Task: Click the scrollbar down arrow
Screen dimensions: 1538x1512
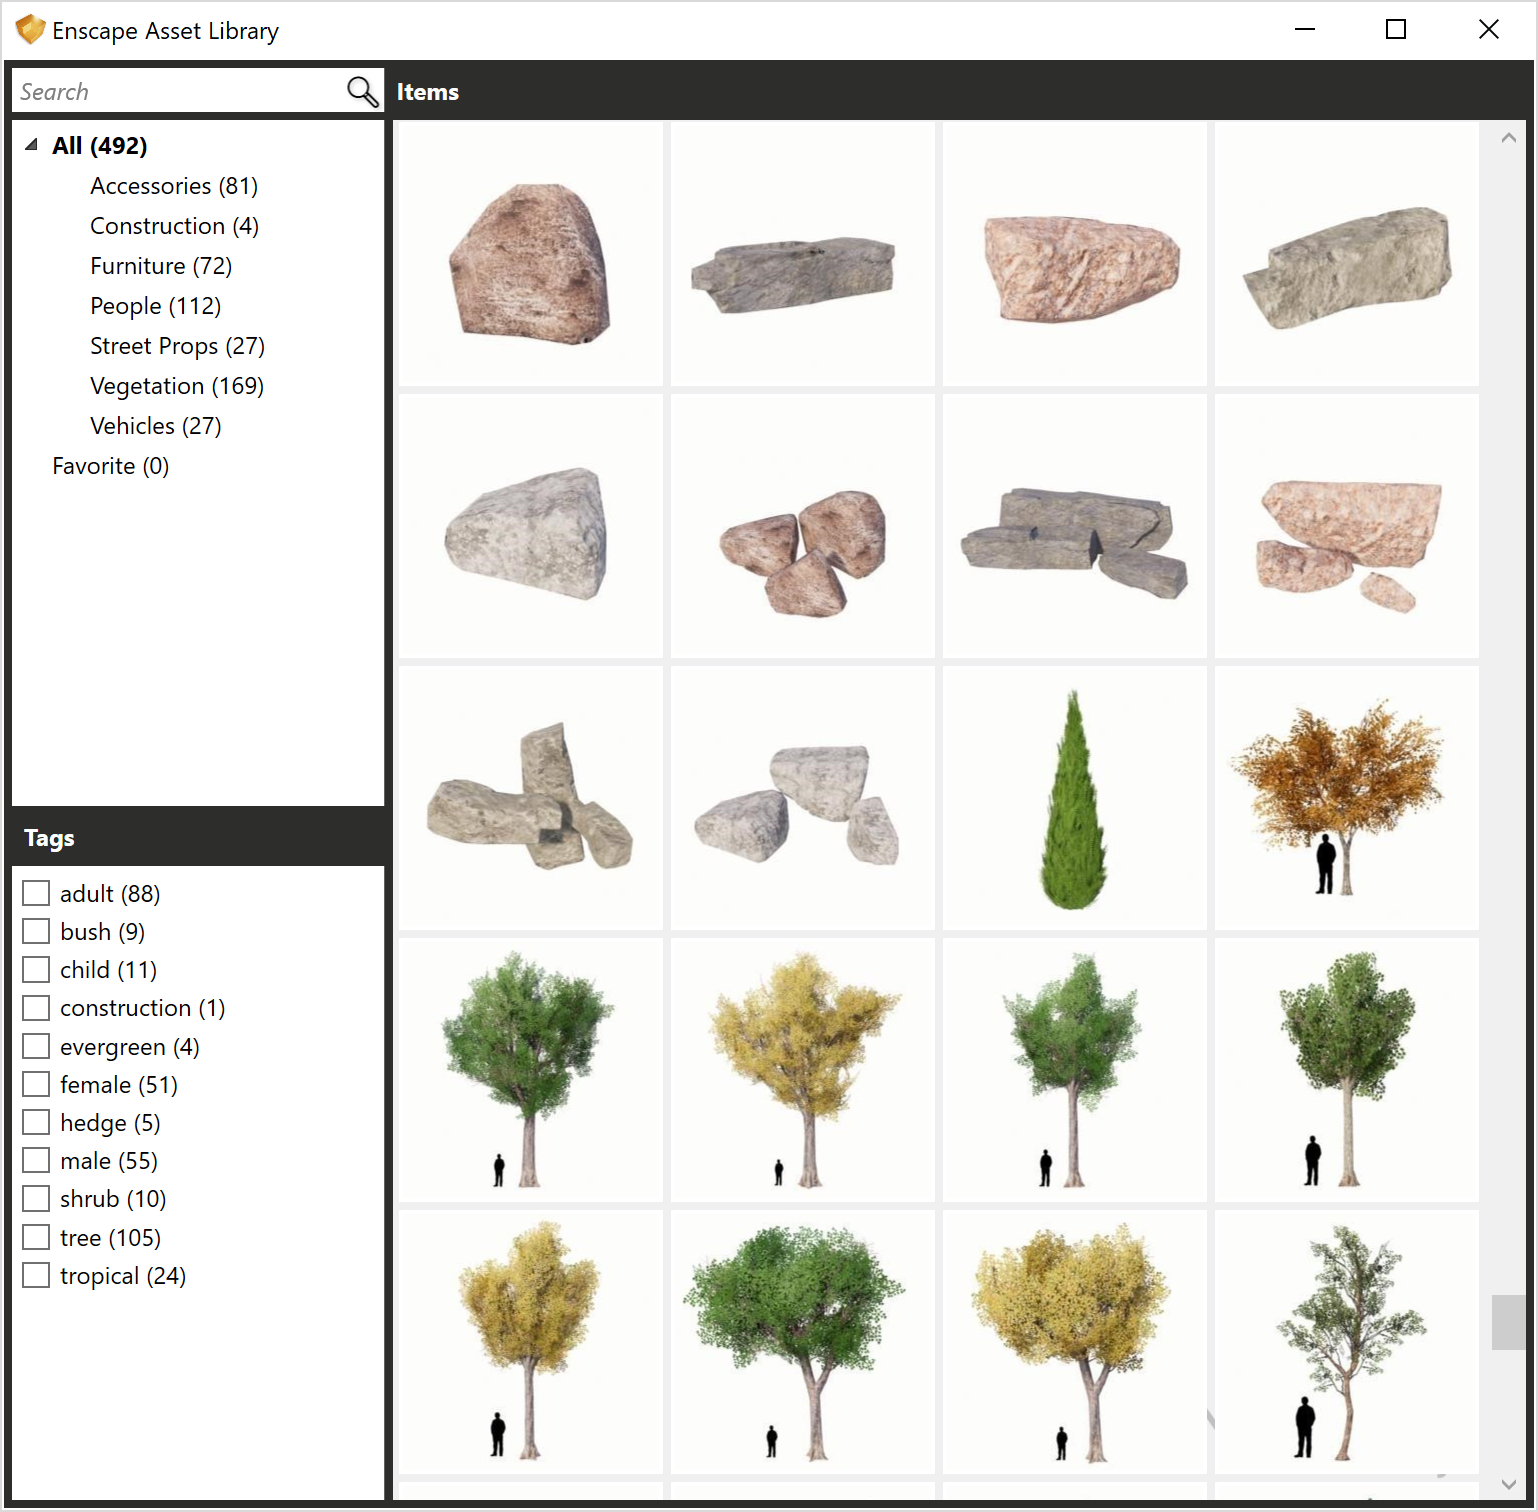Action: pos(1508,1486)
